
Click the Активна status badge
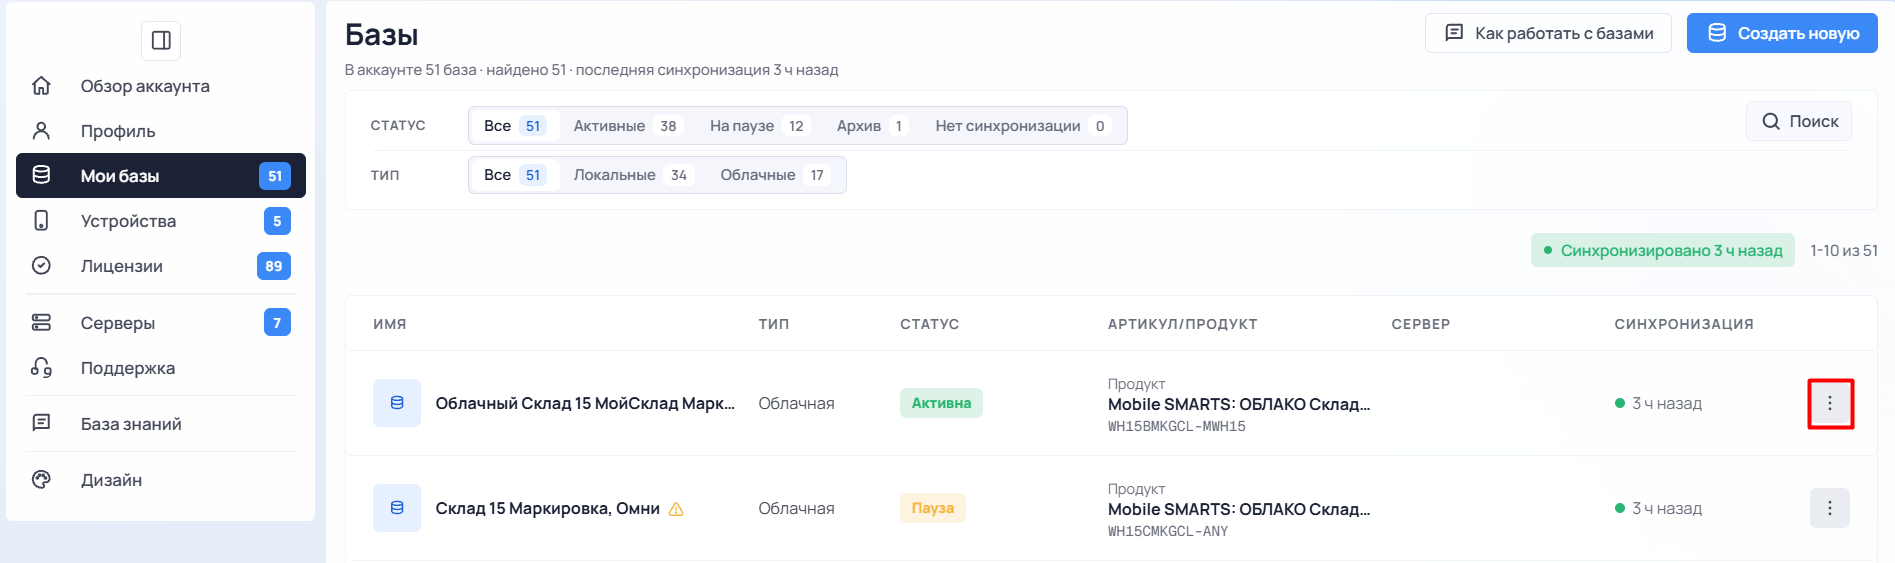tap(941, 403)
